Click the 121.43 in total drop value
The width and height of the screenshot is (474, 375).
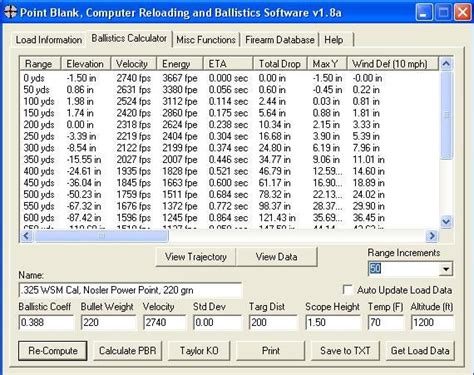point(277,218)
